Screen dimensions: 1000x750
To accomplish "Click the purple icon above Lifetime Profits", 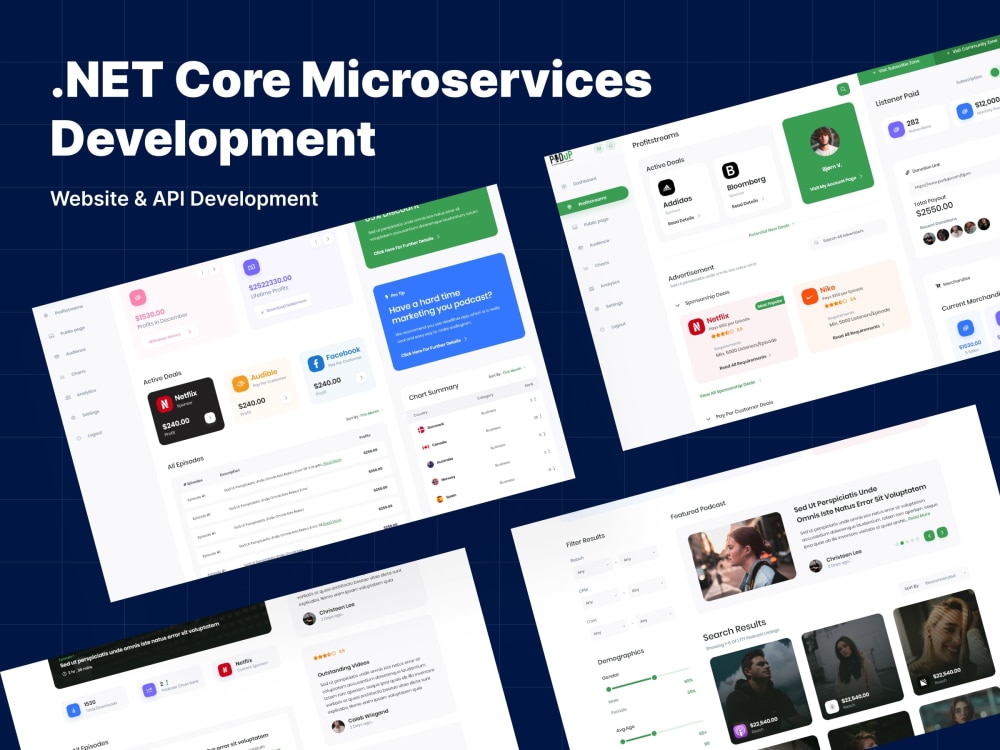I will point(251,267).
